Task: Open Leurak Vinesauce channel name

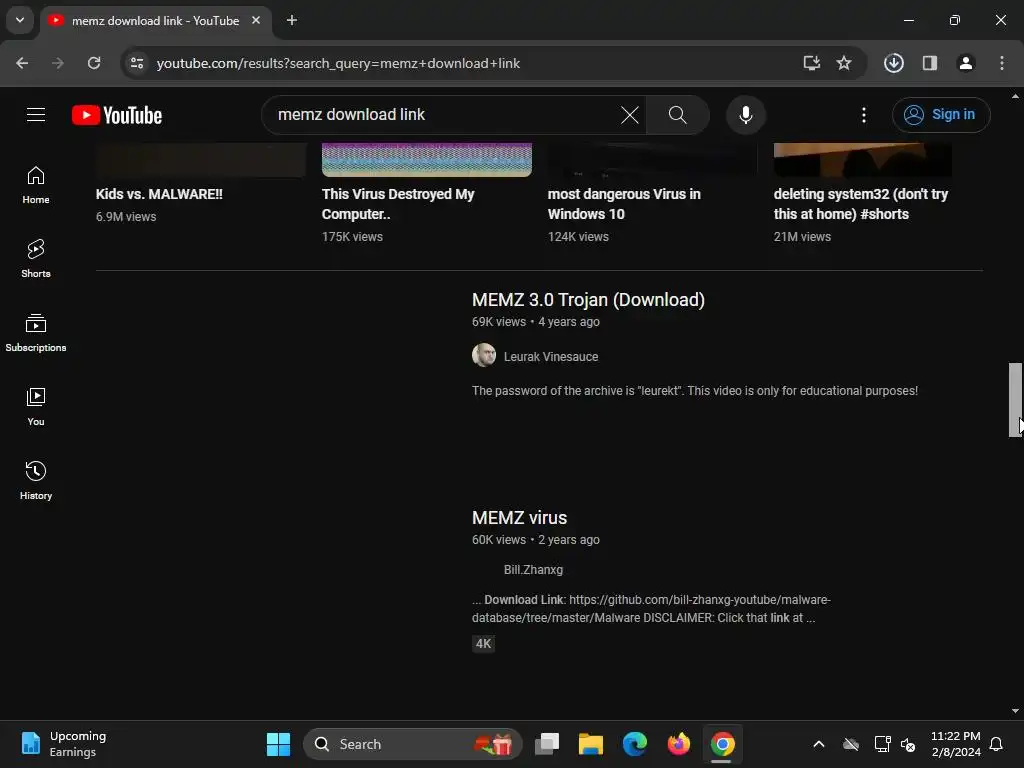Action: click(x=551, y=357)
